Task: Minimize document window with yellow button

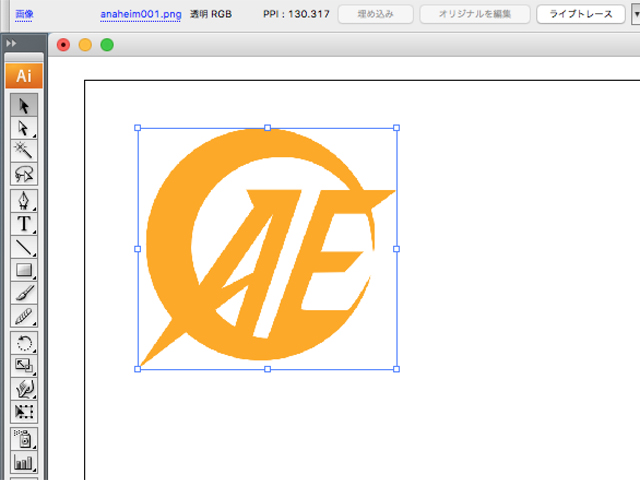Action: click(85, 44)
